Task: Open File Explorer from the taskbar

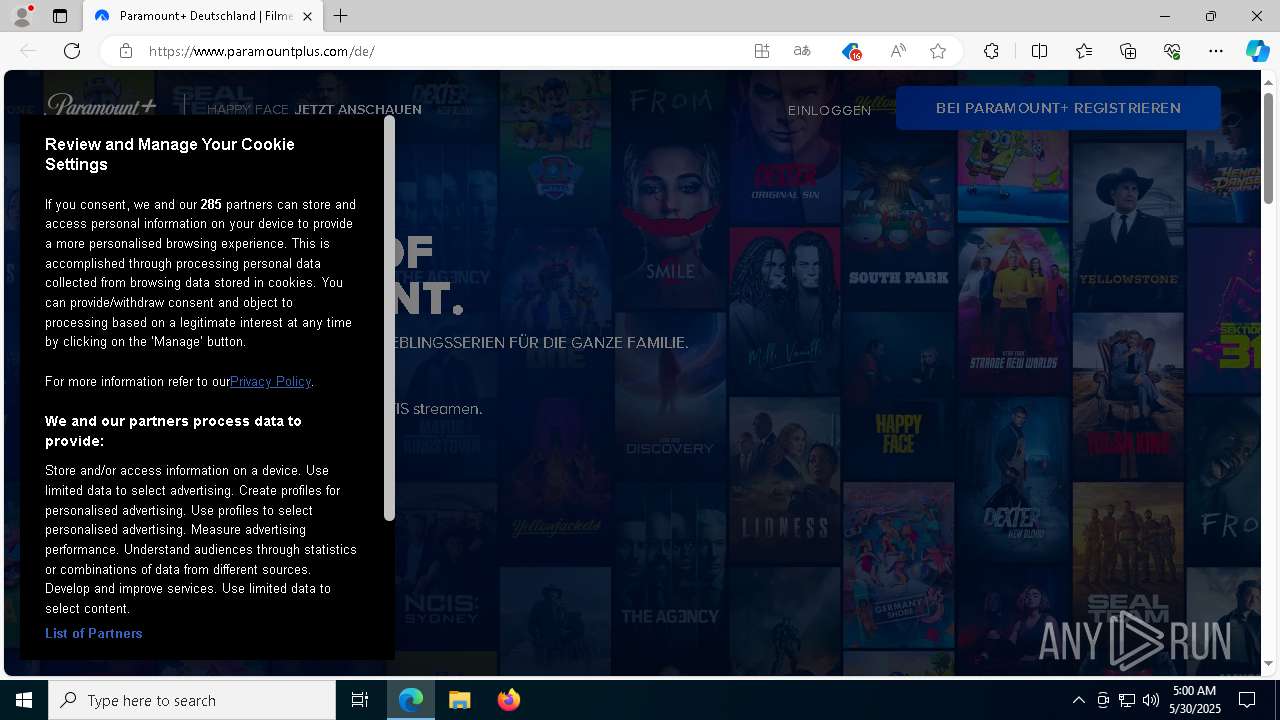Action: 459,700
